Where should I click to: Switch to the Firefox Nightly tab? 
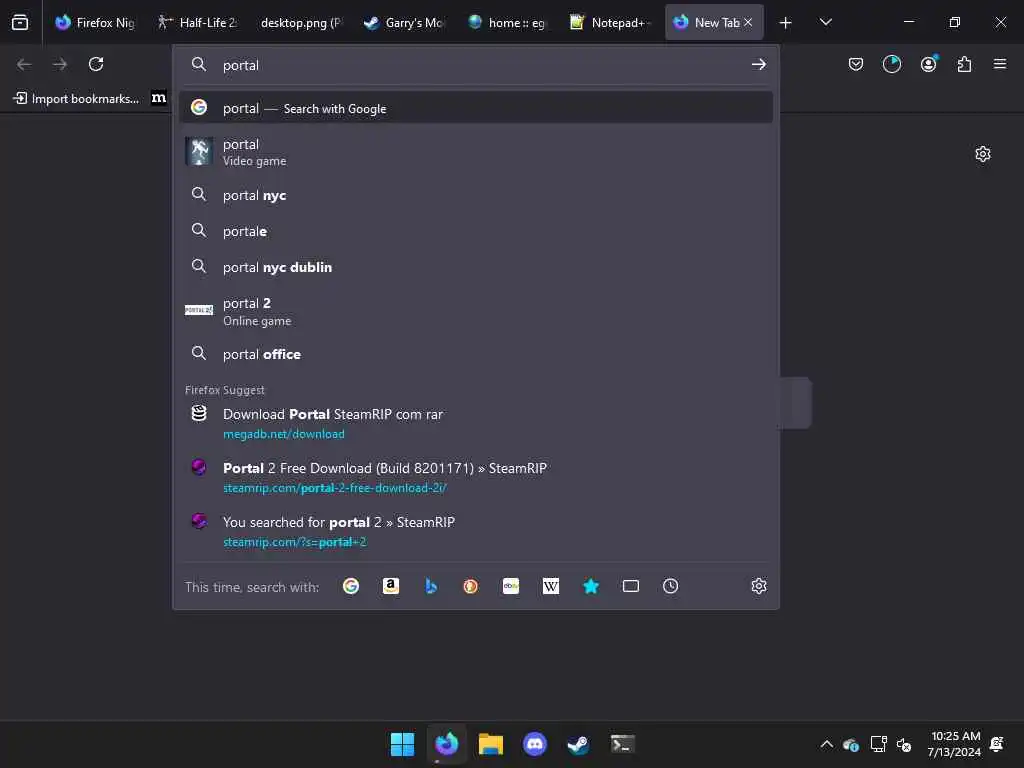(95, 22)
